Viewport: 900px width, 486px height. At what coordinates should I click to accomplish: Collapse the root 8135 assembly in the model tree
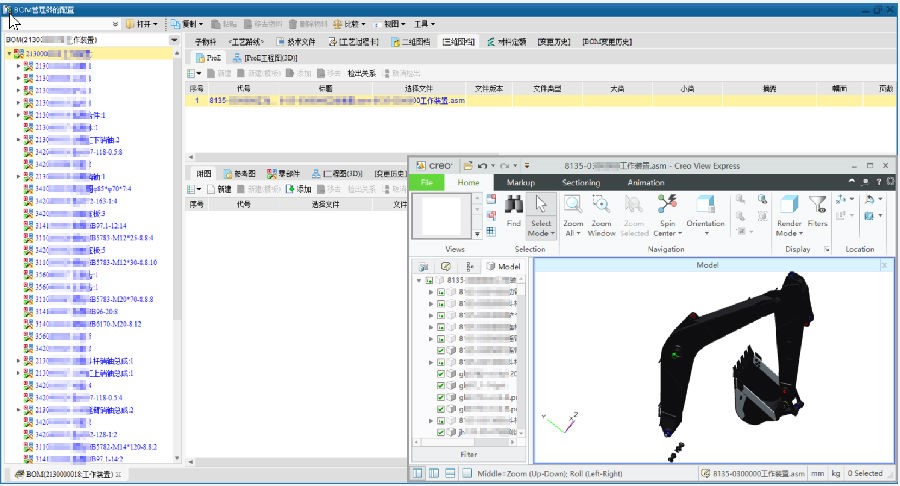pyautogui.click(x=420, y=281)
